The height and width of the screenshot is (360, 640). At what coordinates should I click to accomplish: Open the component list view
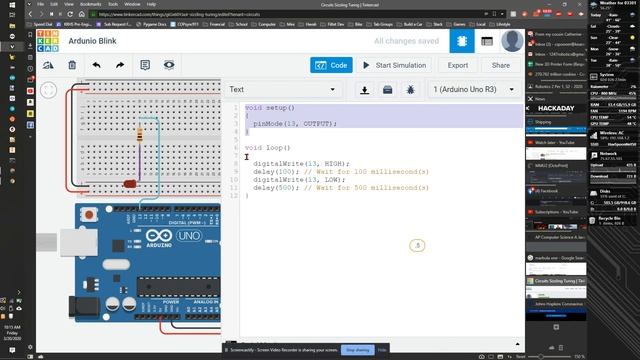(487, 41)
